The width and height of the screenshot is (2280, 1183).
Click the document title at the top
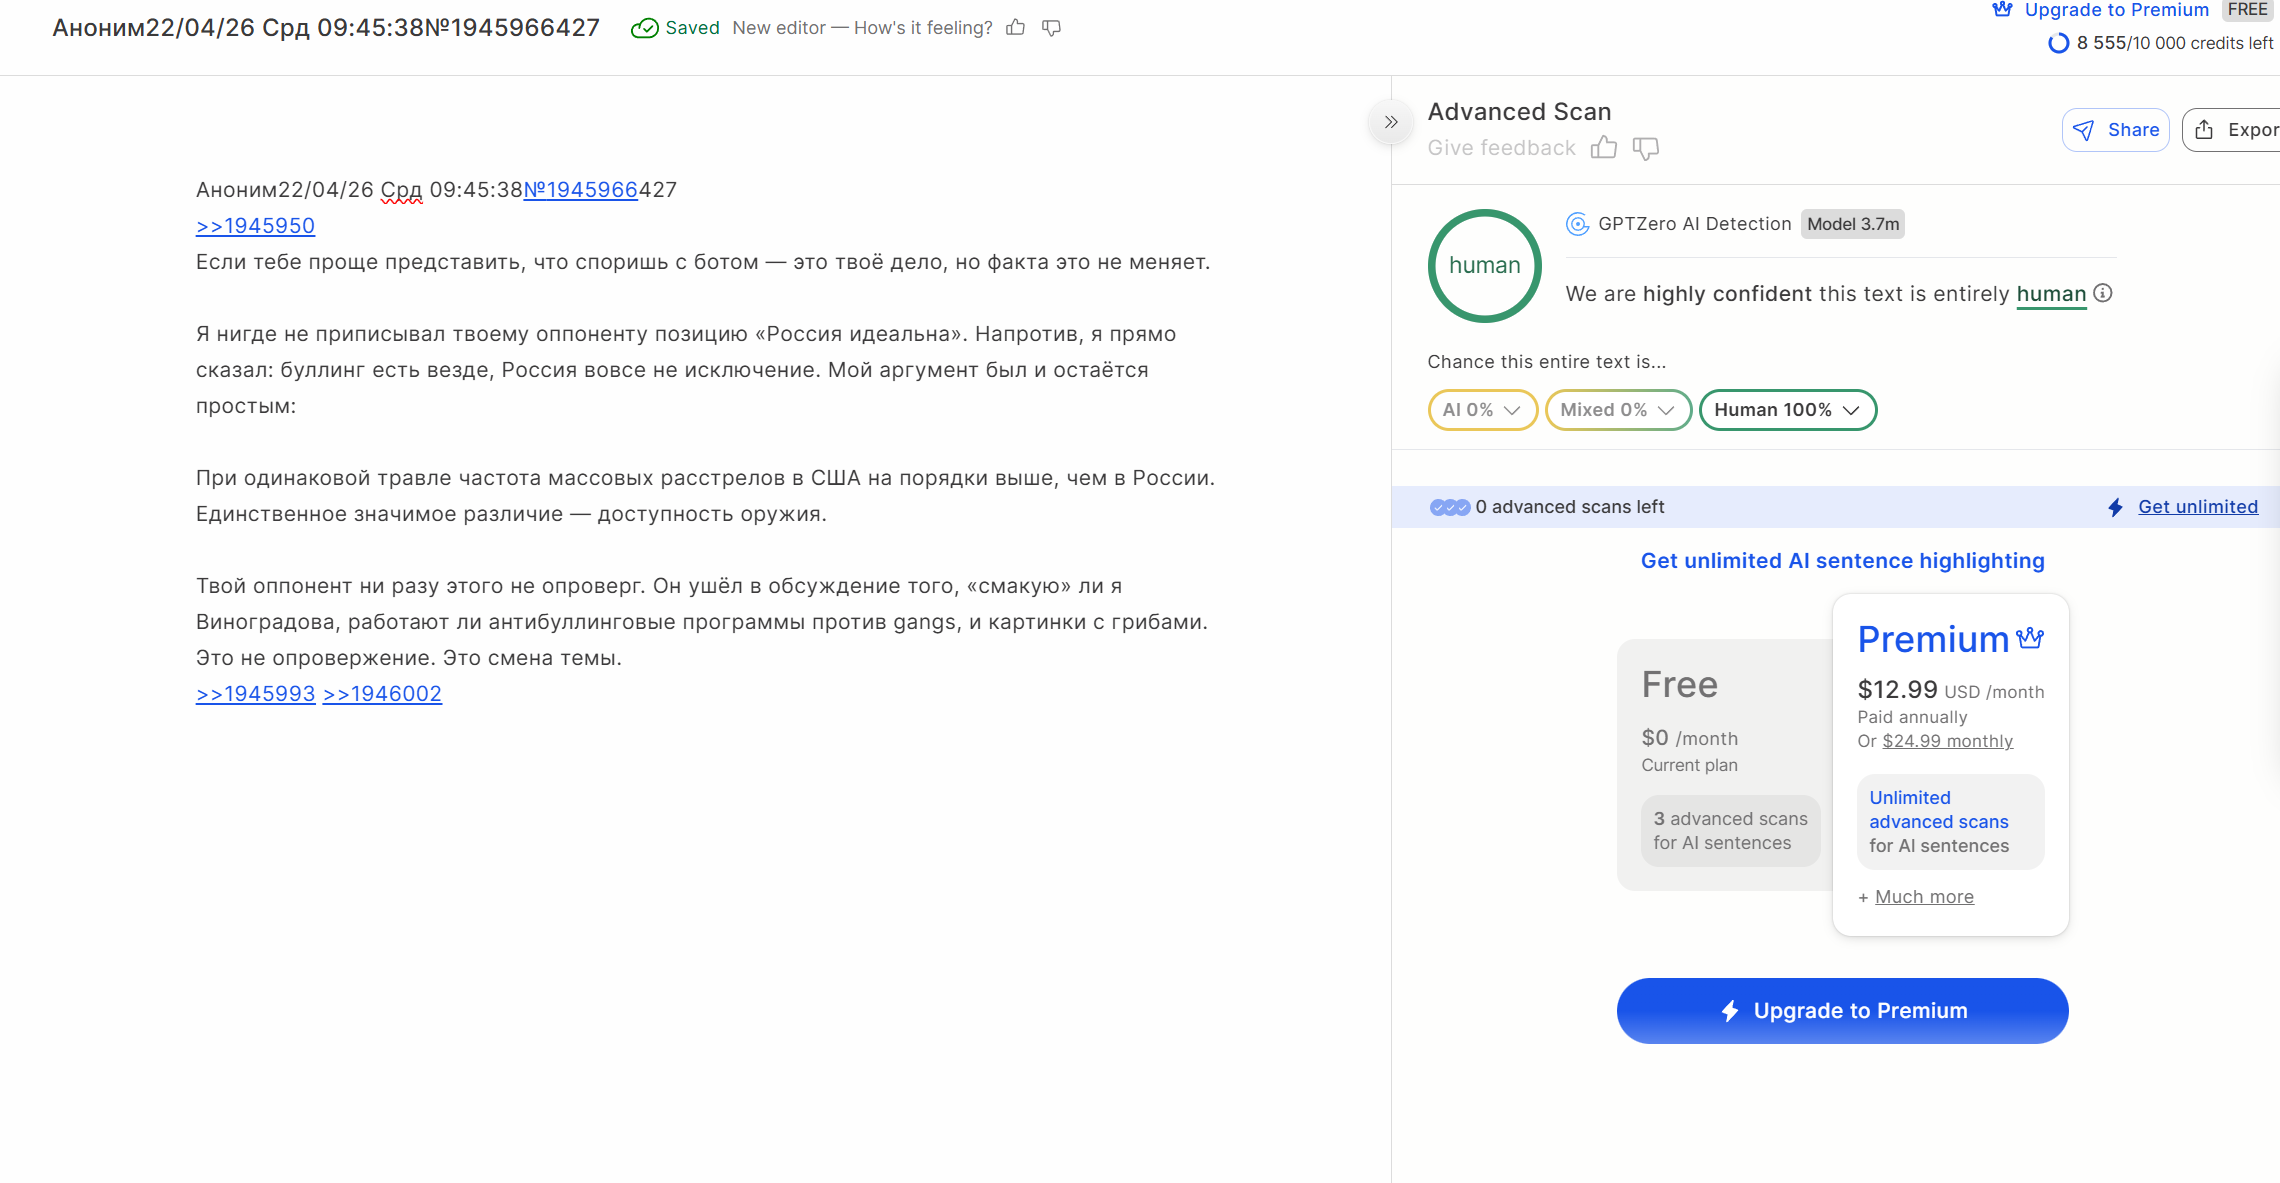(x=326, y=28)
